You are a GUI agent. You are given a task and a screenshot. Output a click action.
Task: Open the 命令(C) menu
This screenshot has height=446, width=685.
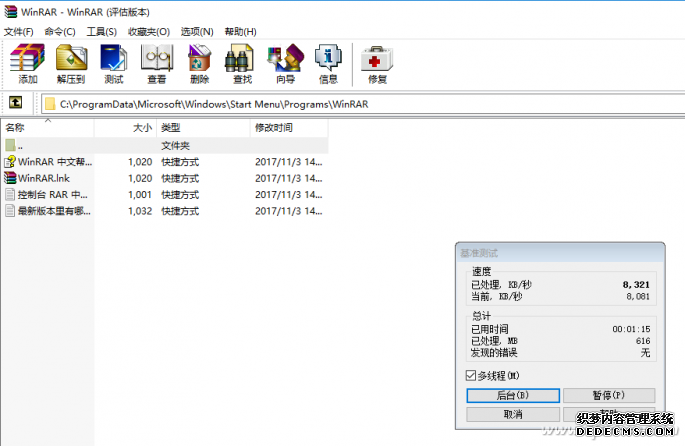click(60, 31)
